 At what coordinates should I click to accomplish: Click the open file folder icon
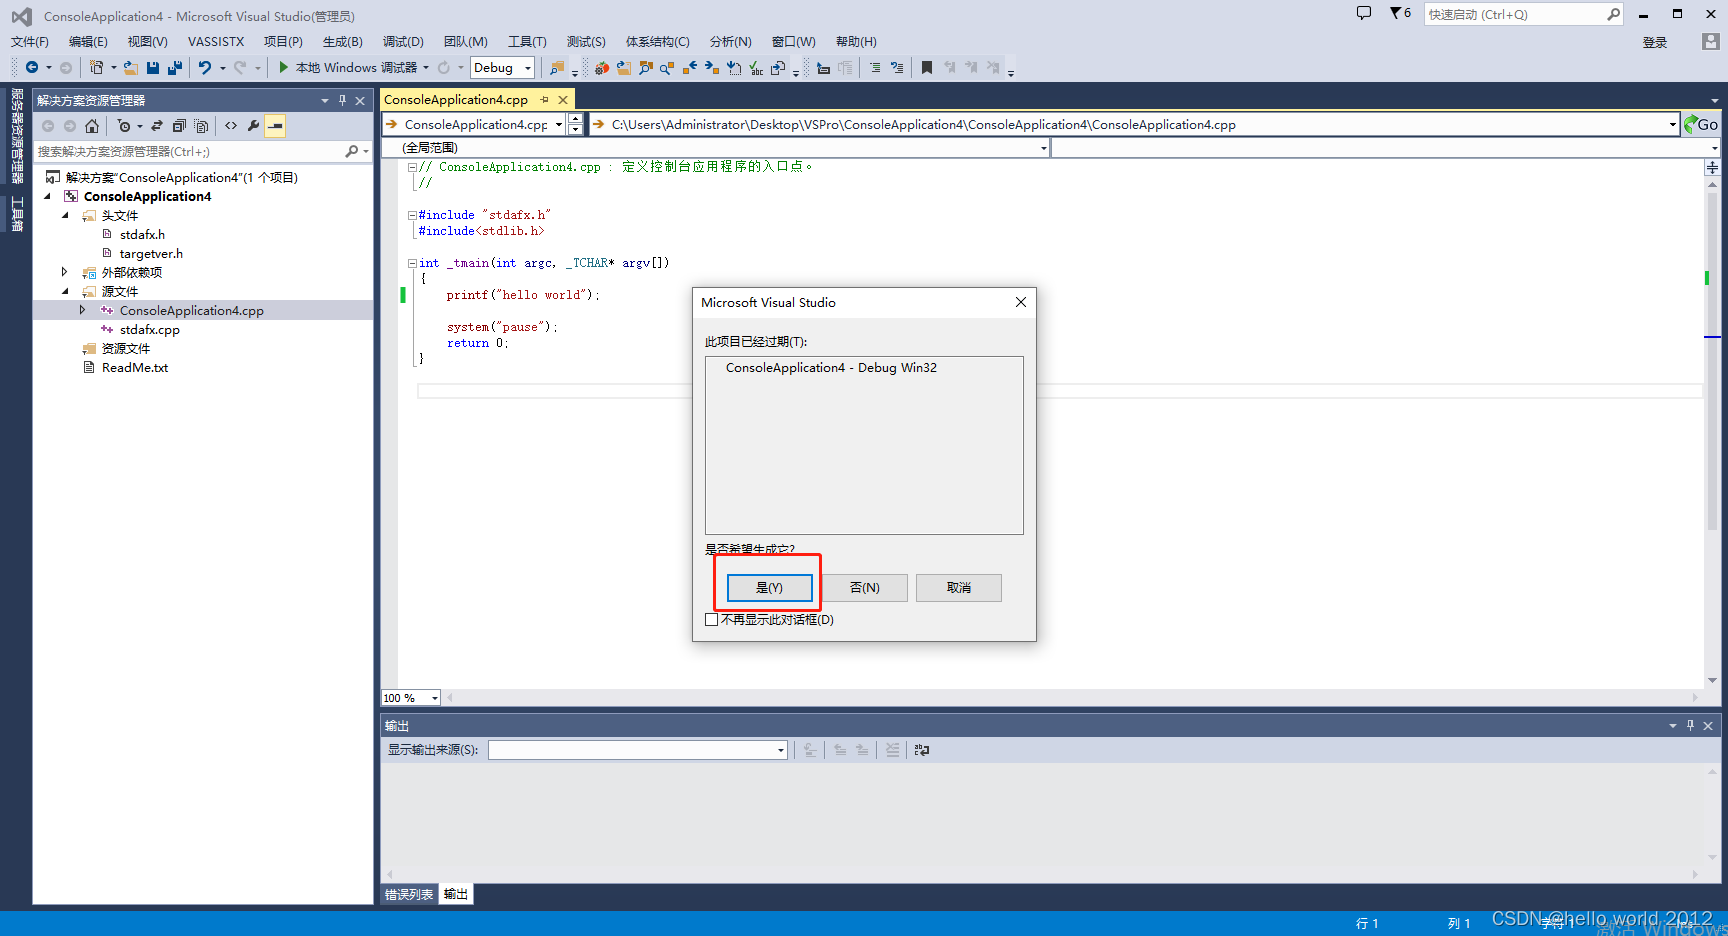pos(130,68)
